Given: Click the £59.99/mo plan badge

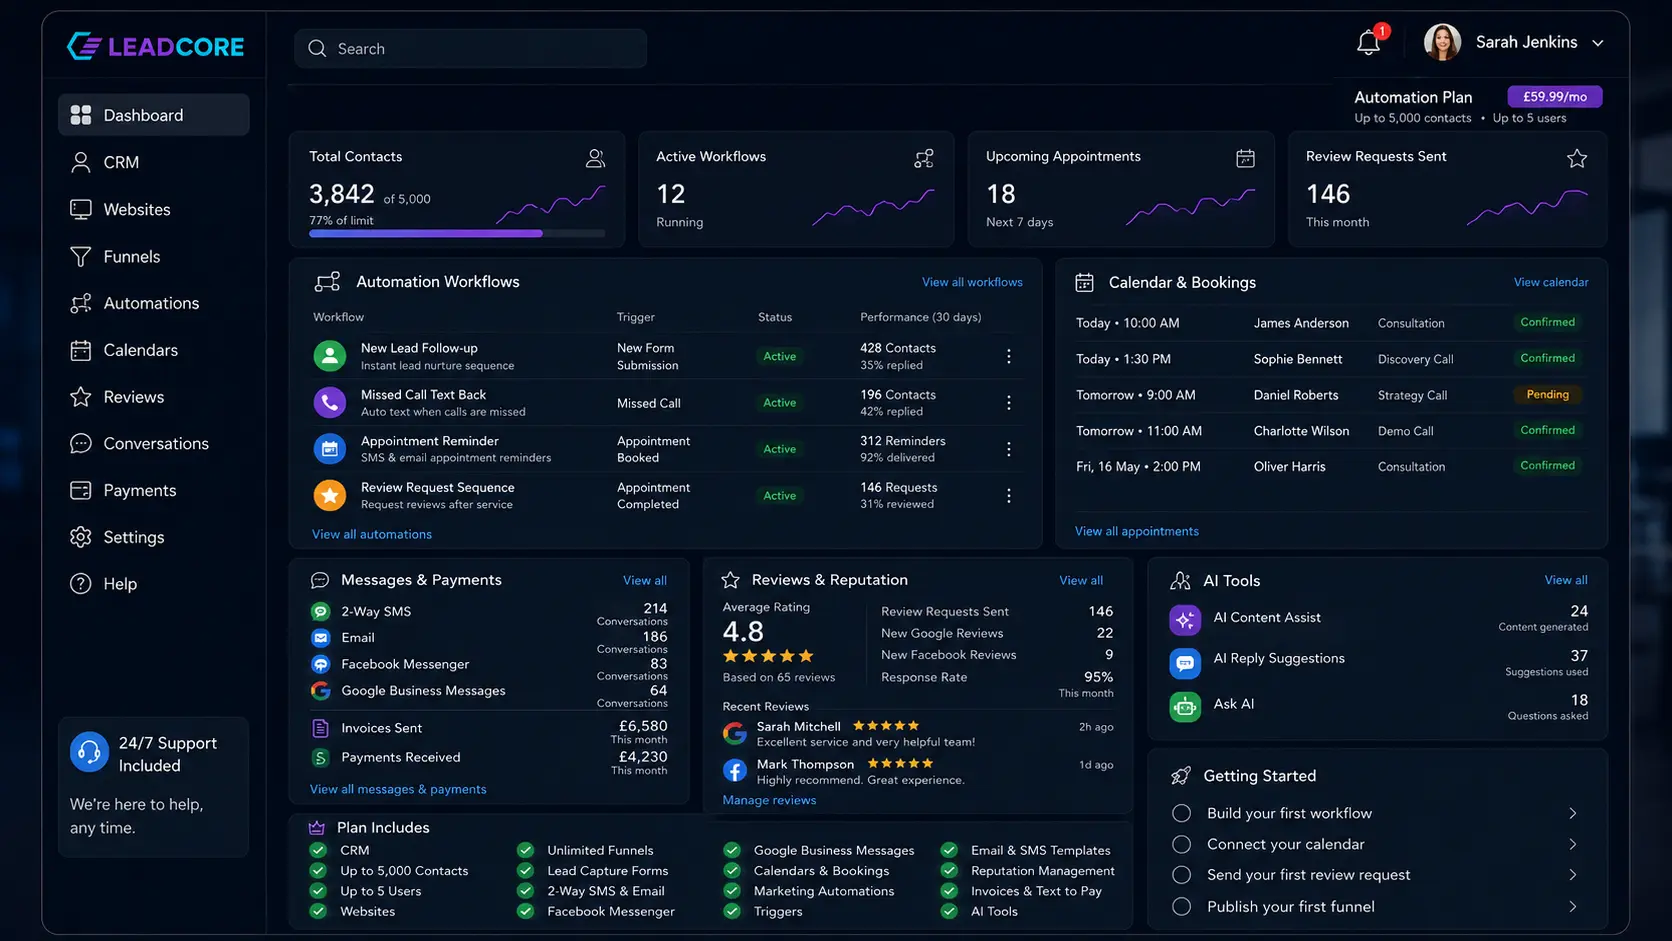Looking at the screenshot, I should tap(1555, 96).
